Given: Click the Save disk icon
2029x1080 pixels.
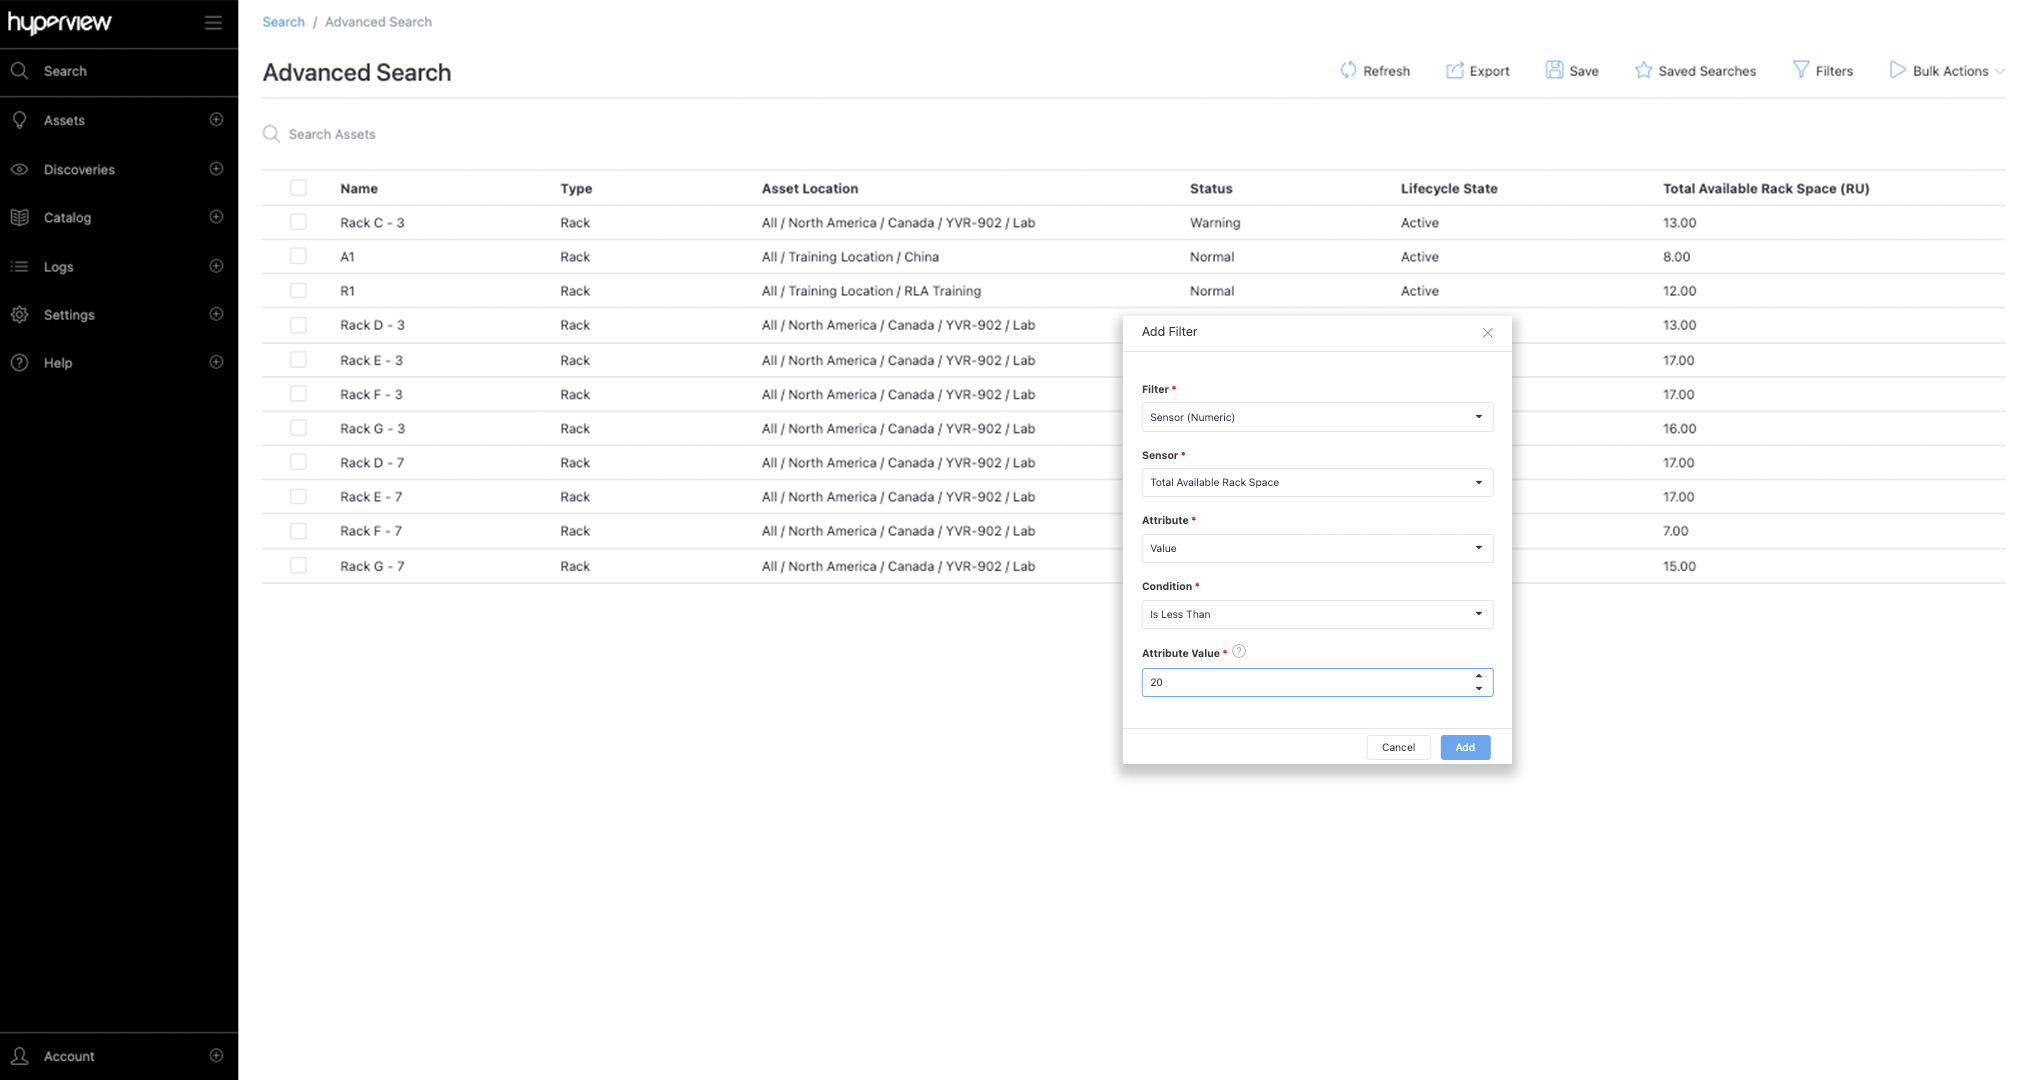Looking at the screenshot, I should point(1554,70).
